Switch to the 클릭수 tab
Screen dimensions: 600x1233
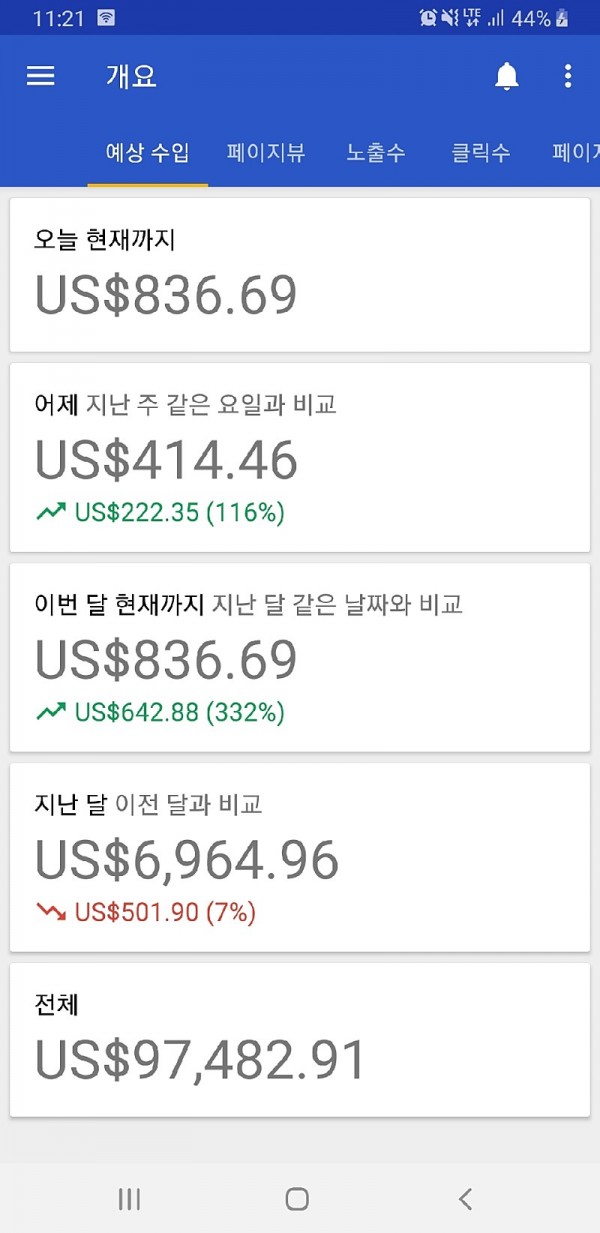(x=481, y=153)
